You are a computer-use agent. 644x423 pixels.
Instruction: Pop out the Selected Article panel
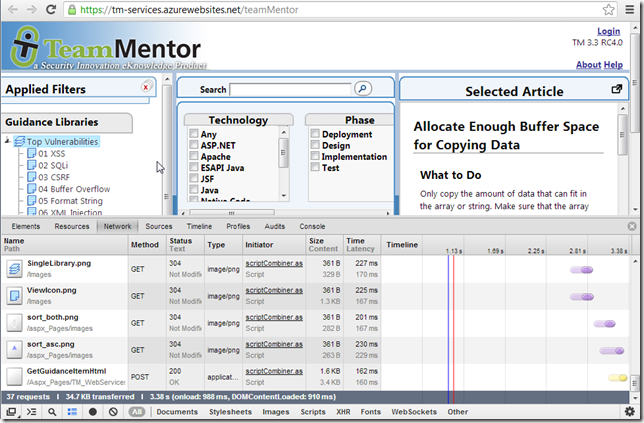[x=617, y=90]
